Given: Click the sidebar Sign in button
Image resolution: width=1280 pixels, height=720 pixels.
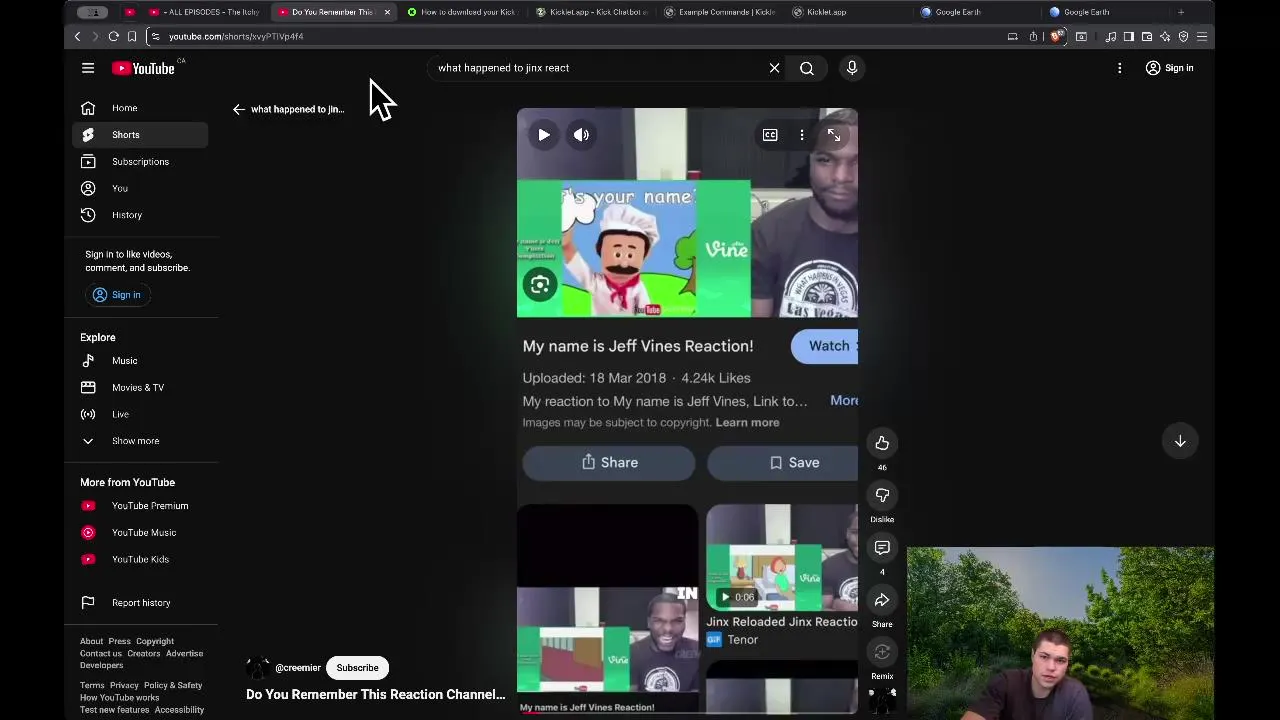Looking at the screenshot, I should 116,295.
